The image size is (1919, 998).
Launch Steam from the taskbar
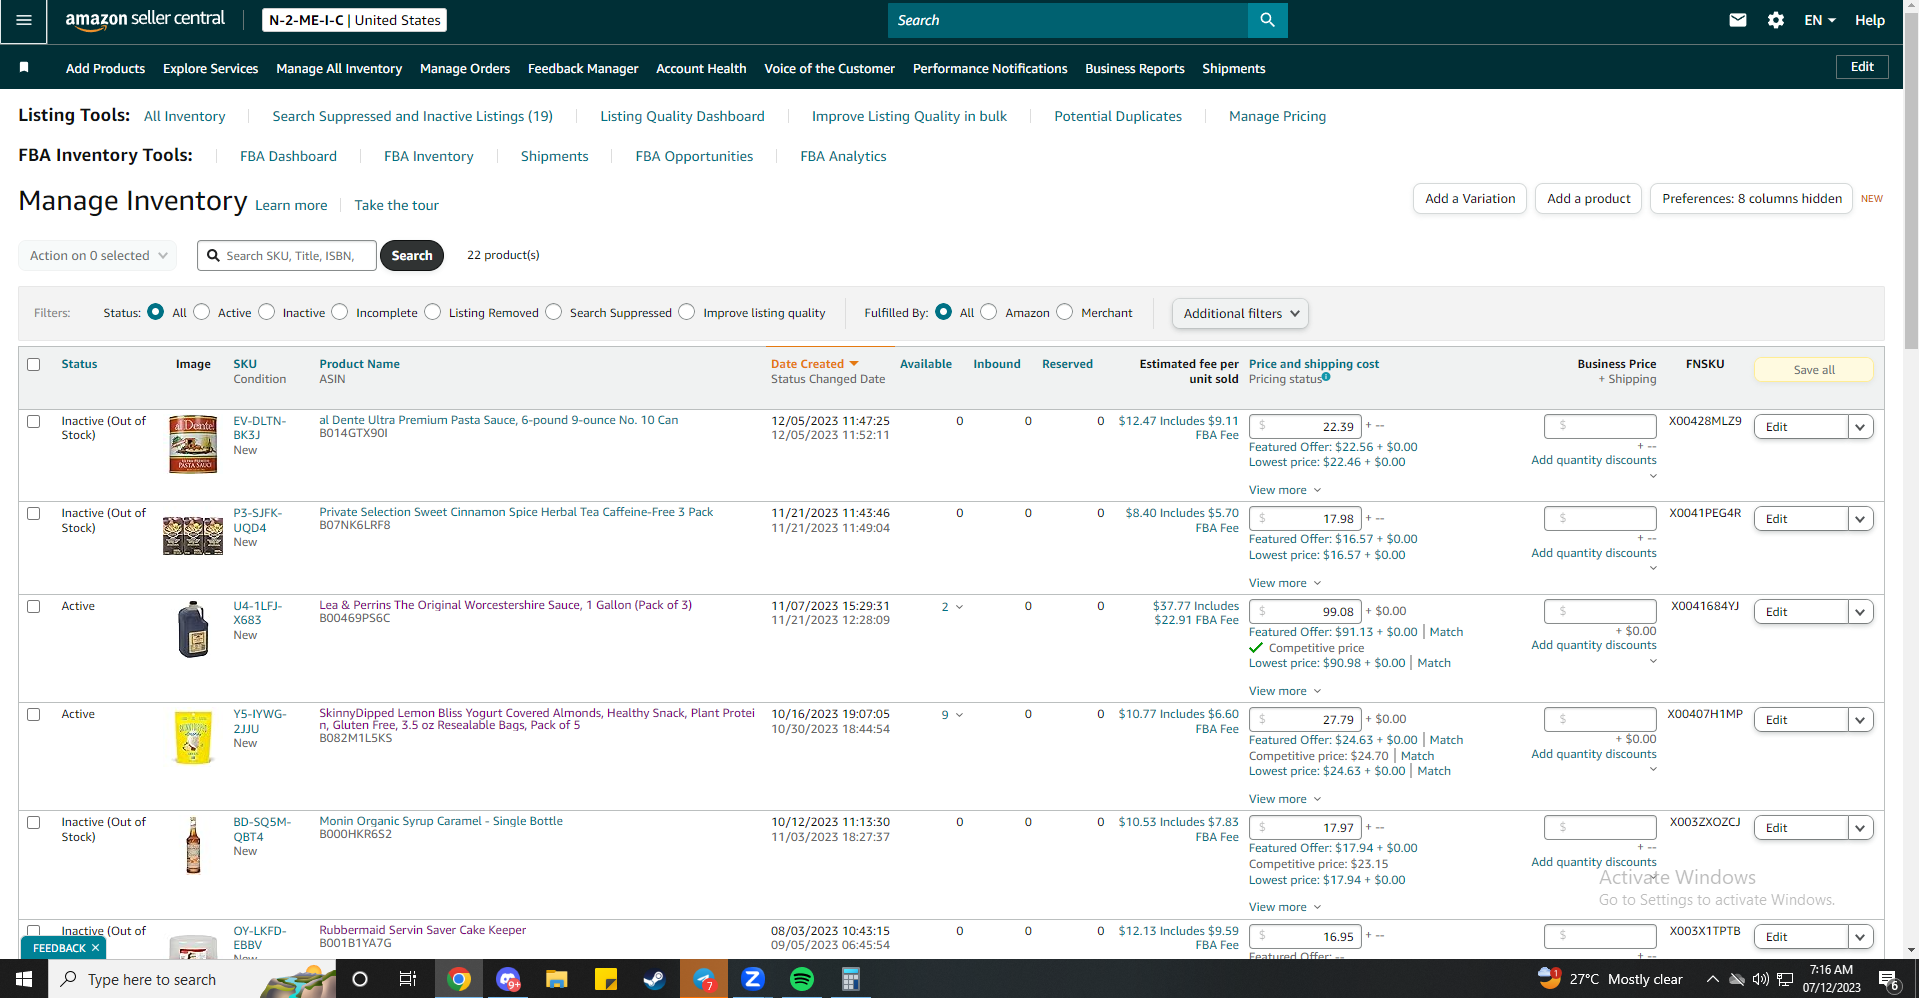[x=654, y=979]
